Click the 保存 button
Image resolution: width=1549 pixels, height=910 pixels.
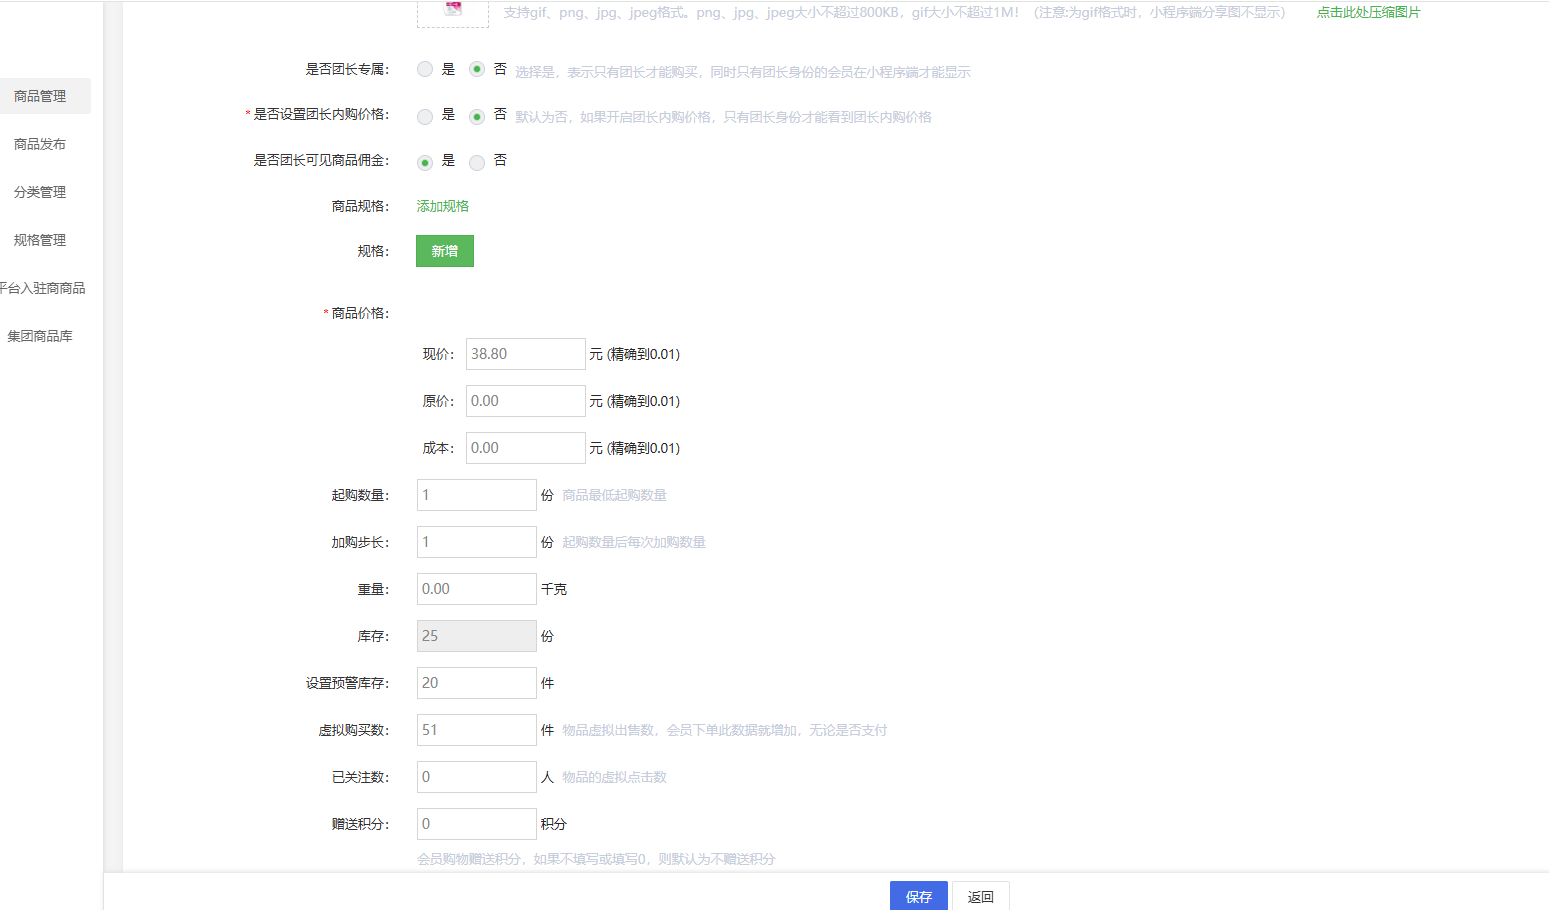pos(918,896)
